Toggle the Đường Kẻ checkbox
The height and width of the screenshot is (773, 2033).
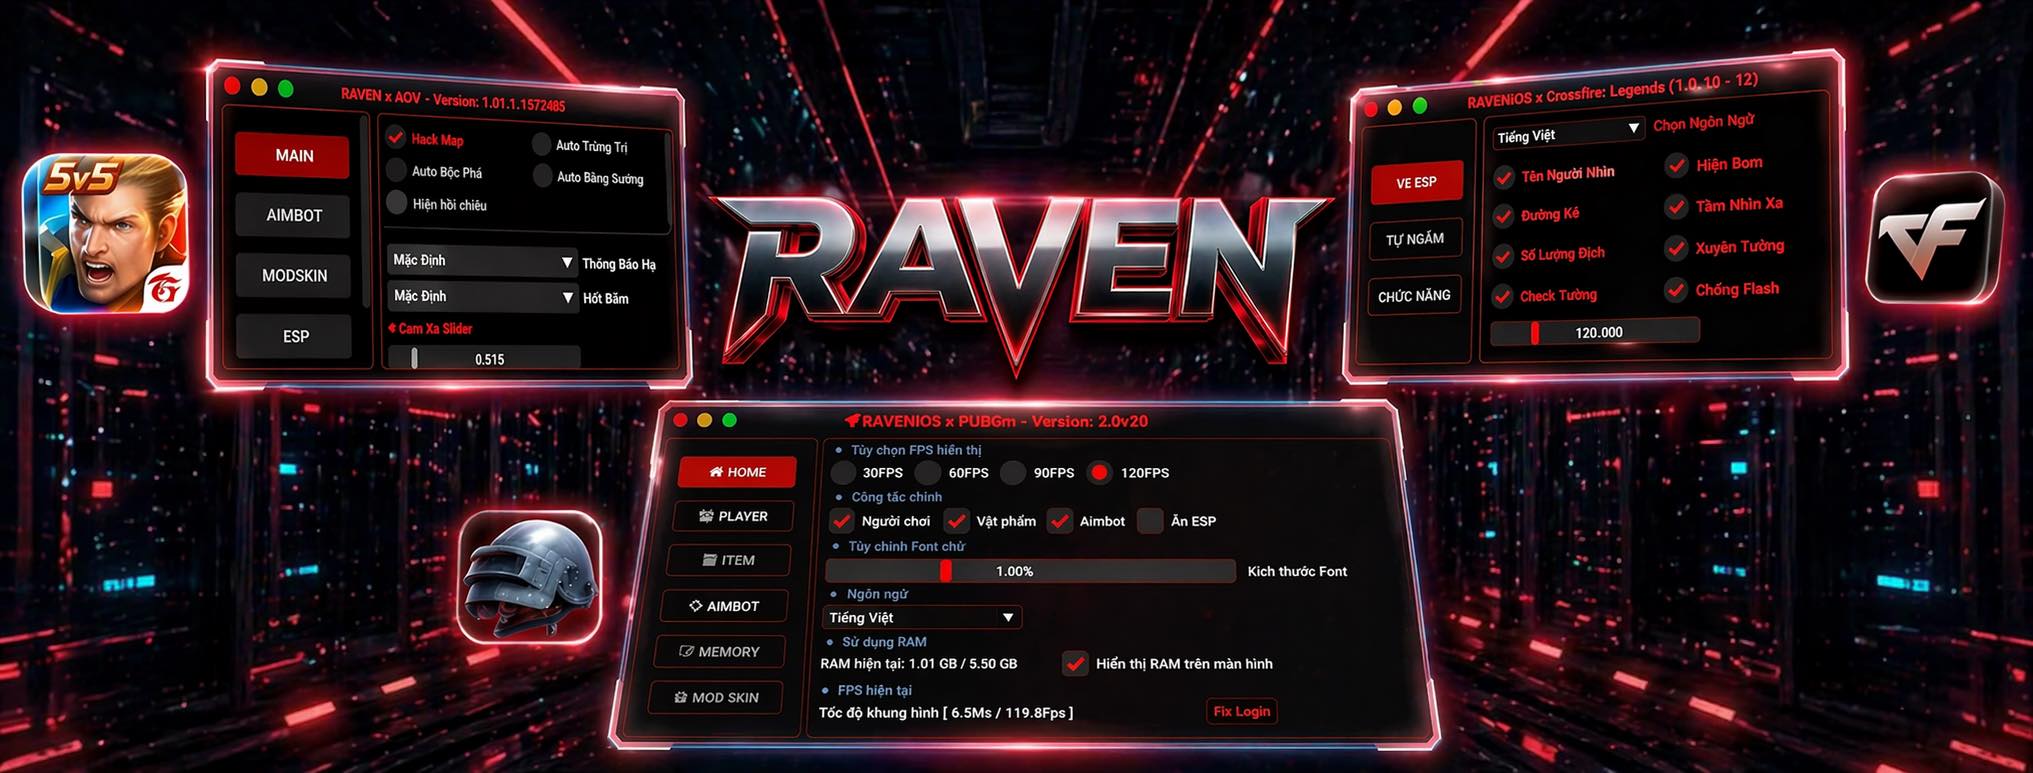(1503, 217)
